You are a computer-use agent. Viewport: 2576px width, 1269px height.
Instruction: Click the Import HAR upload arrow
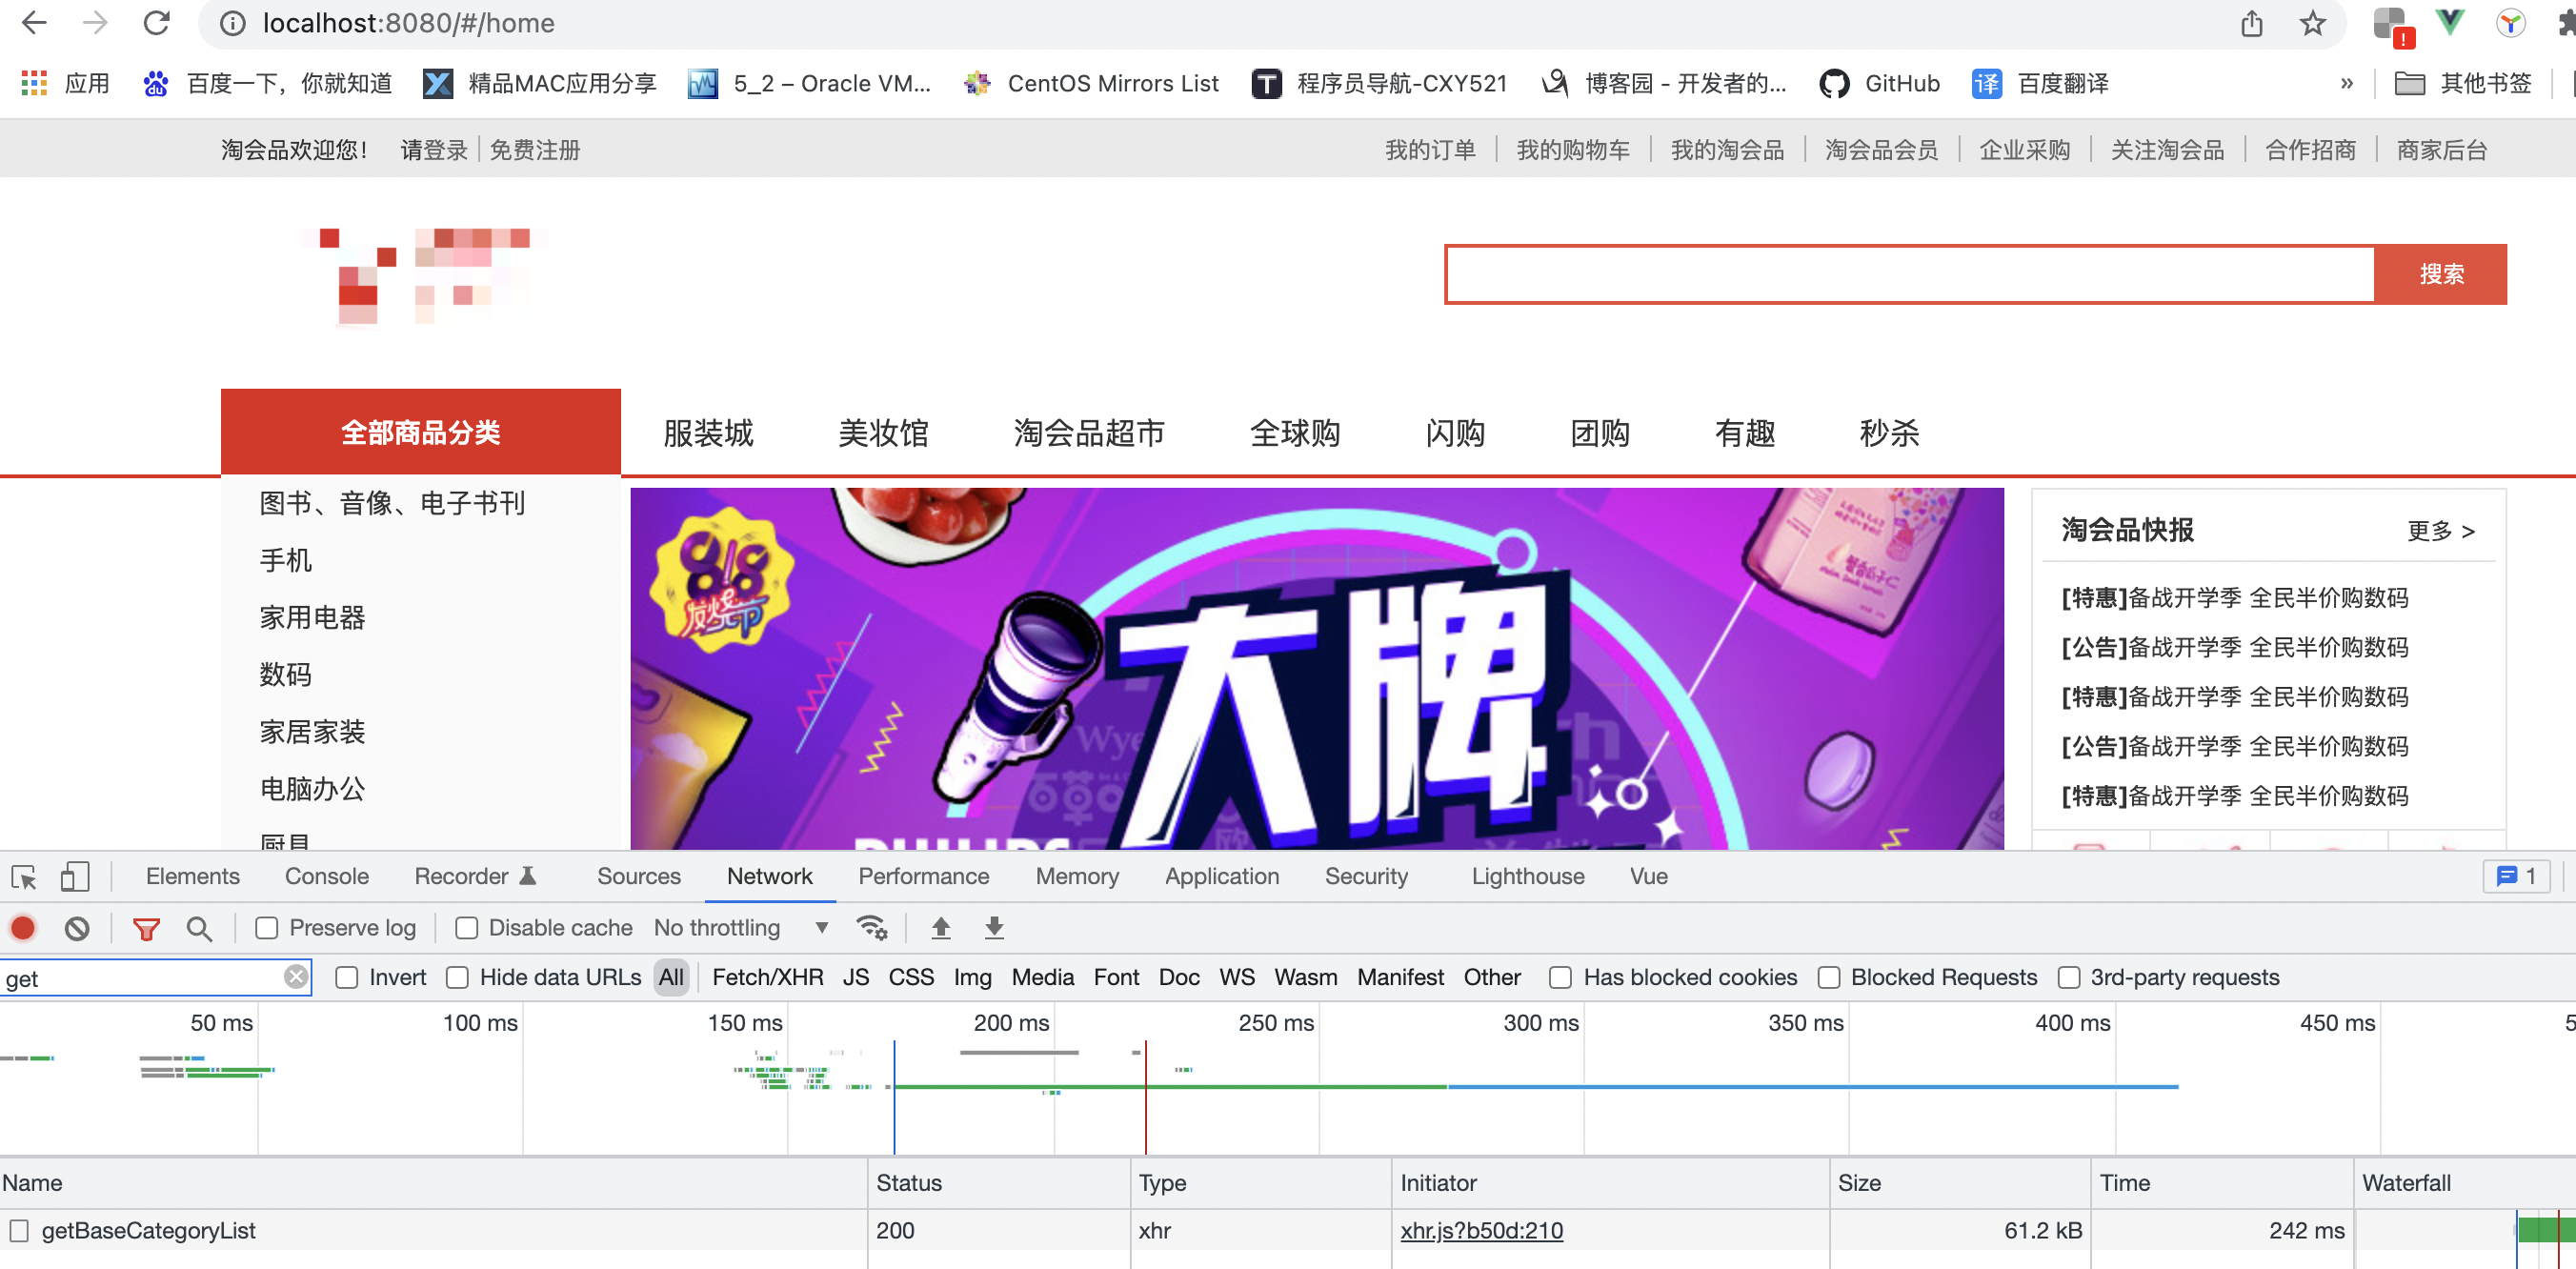(940, 928)
